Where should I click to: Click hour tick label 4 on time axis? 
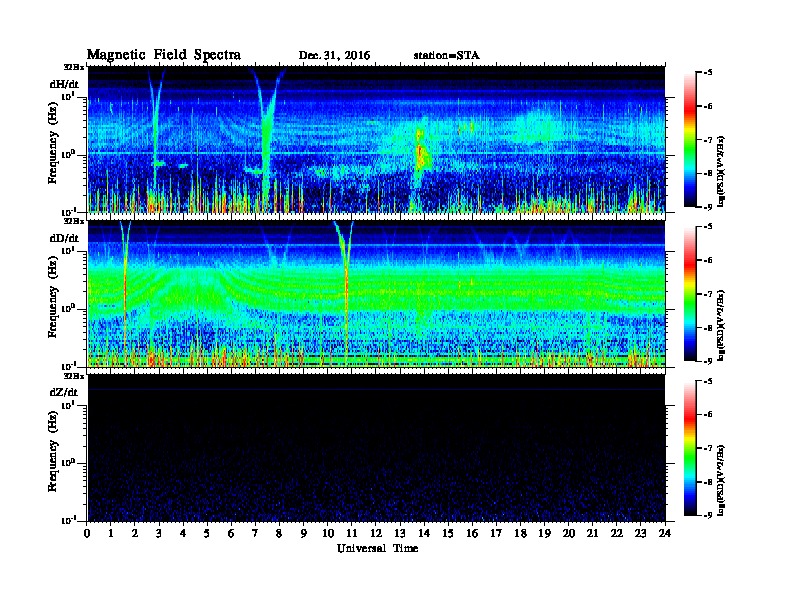[x=183, y=533]
